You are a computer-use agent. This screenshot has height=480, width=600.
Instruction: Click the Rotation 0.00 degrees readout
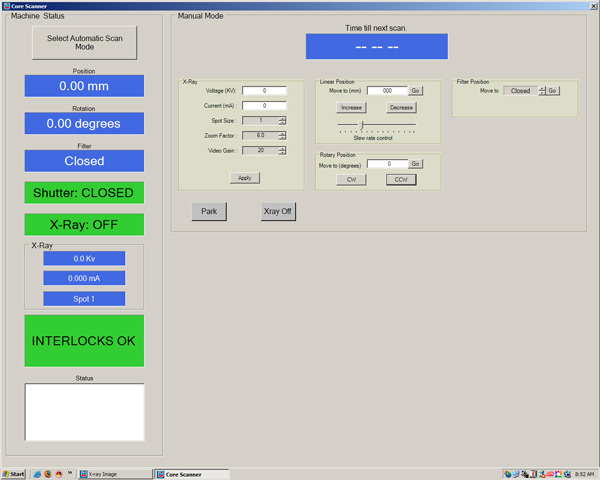[x=84, y=123]
